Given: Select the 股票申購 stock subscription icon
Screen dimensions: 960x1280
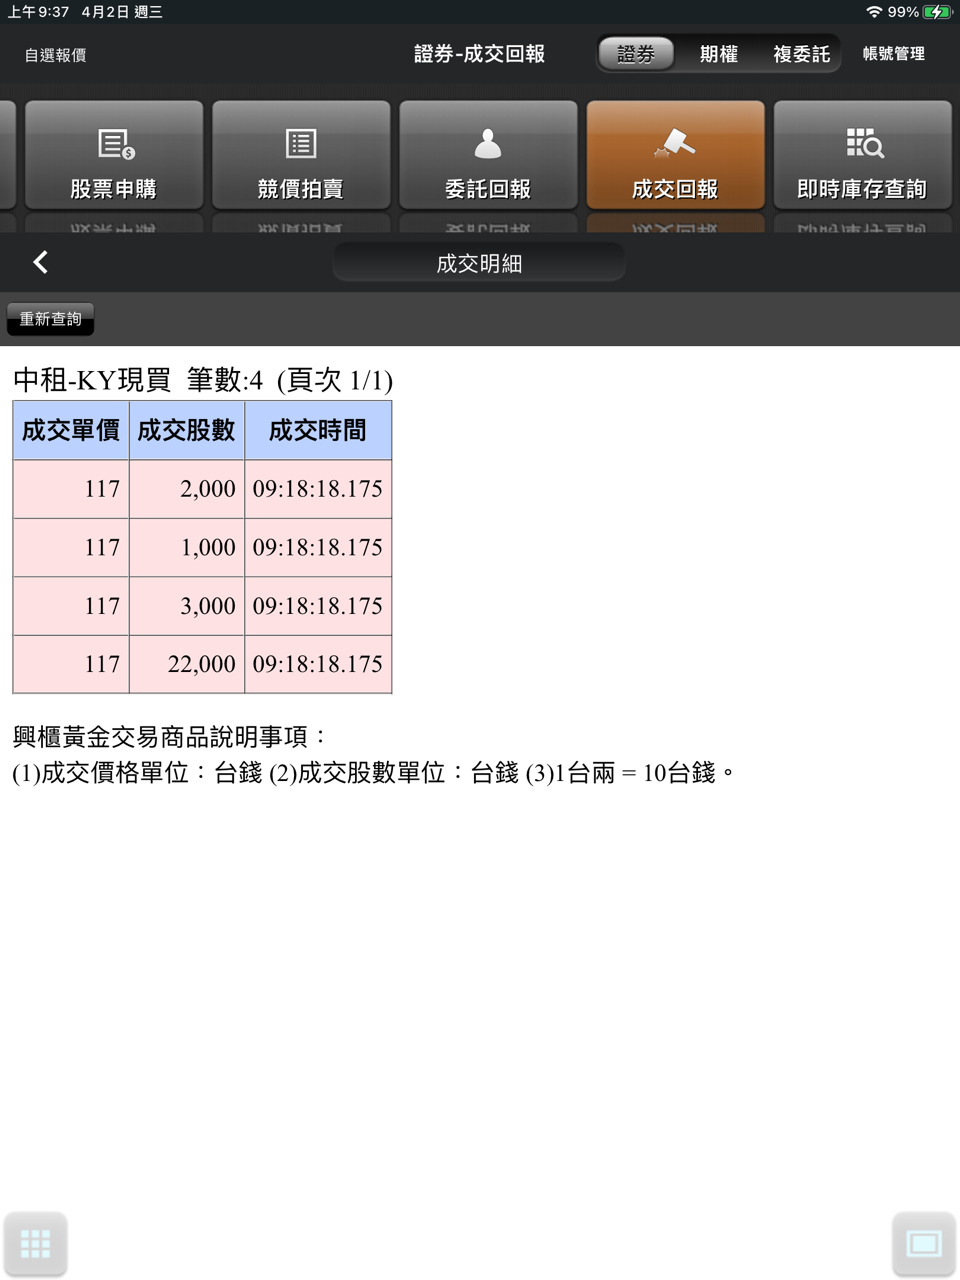Looking at the screenshot, I should click(x=113, y=155).
